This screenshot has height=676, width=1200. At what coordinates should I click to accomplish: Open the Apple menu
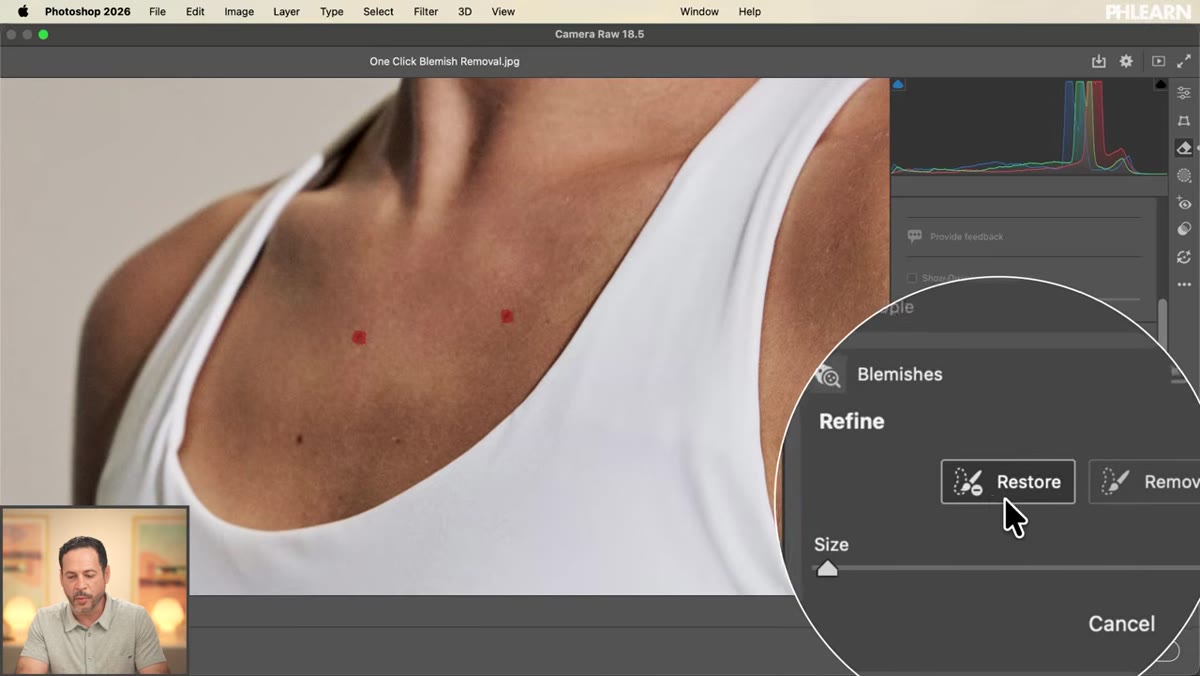[23, 11]
